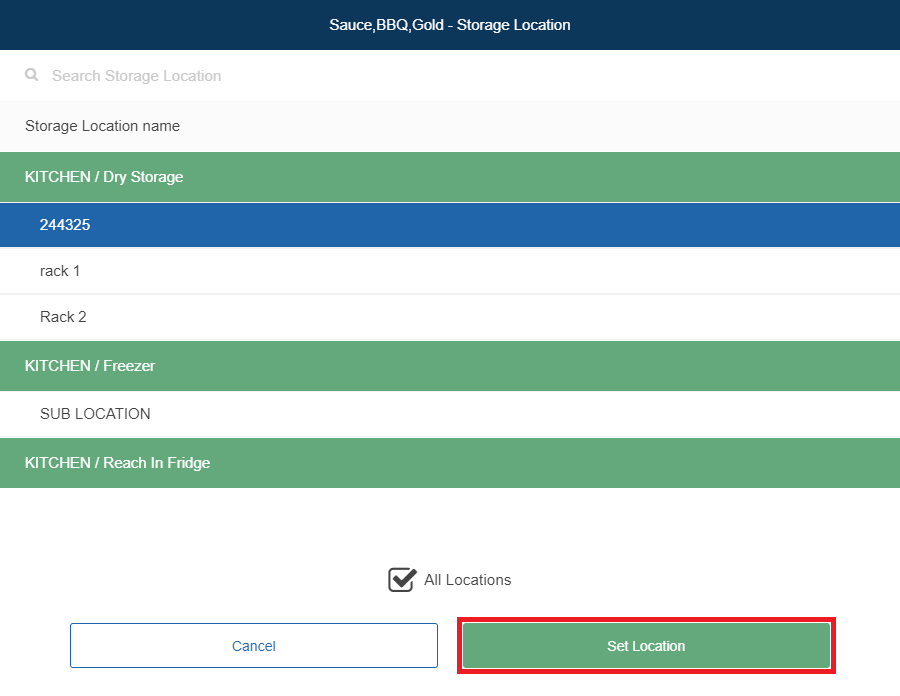
Task: Uncheck the checkmark box beside All Locations
Action: 402,580
